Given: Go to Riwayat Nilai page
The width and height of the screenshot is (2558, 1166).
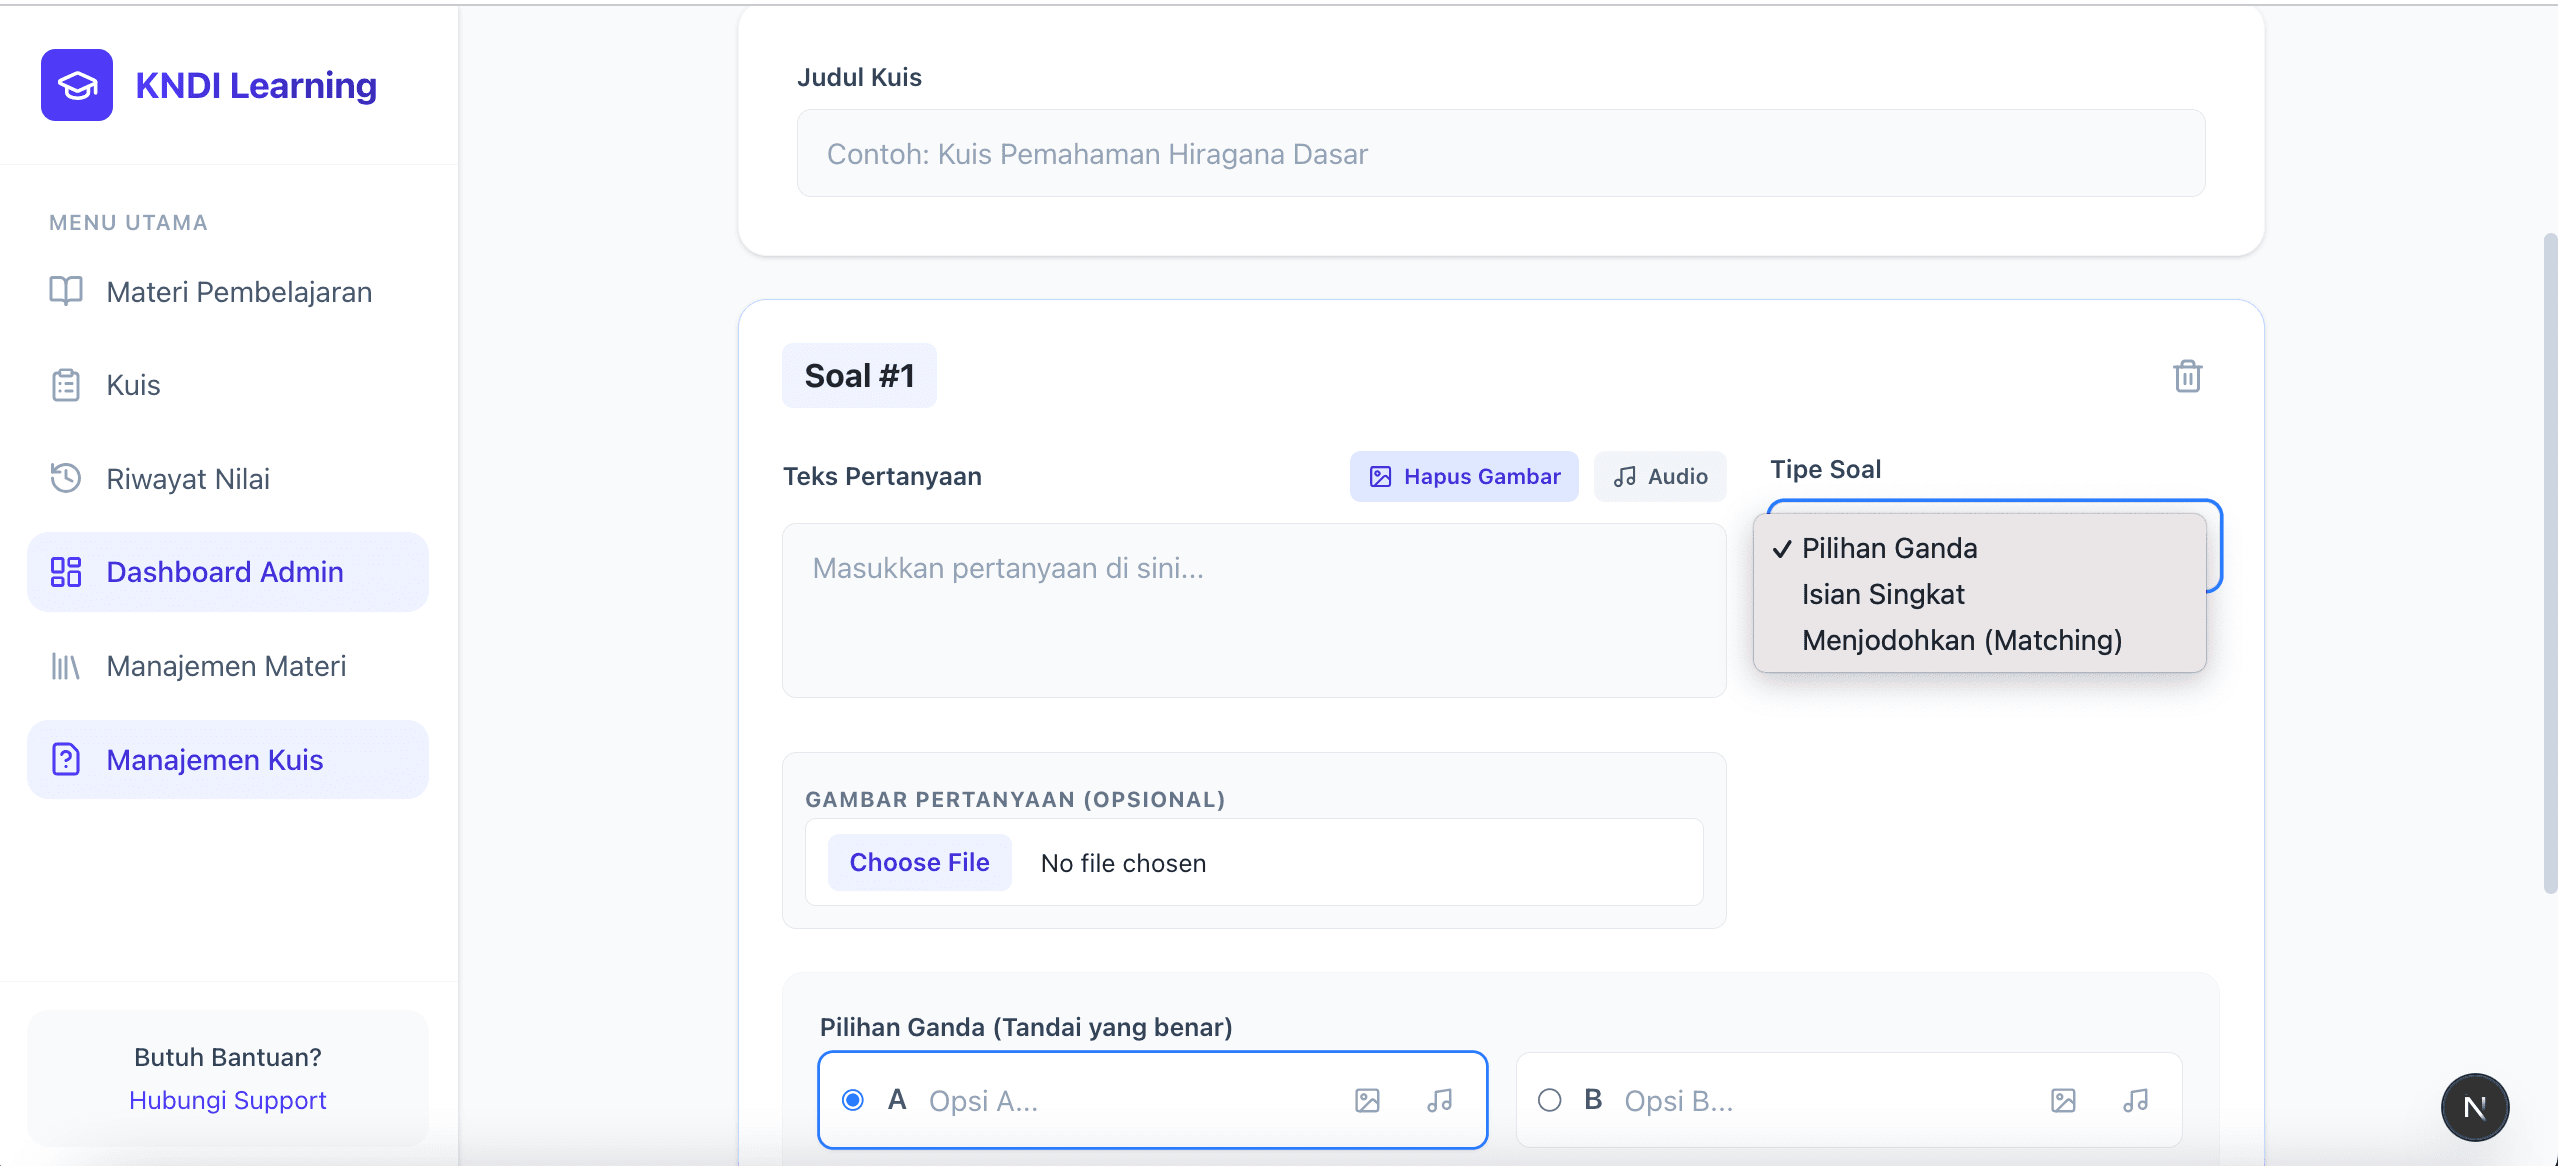Looking at the screenshot, I should [228, 479].
